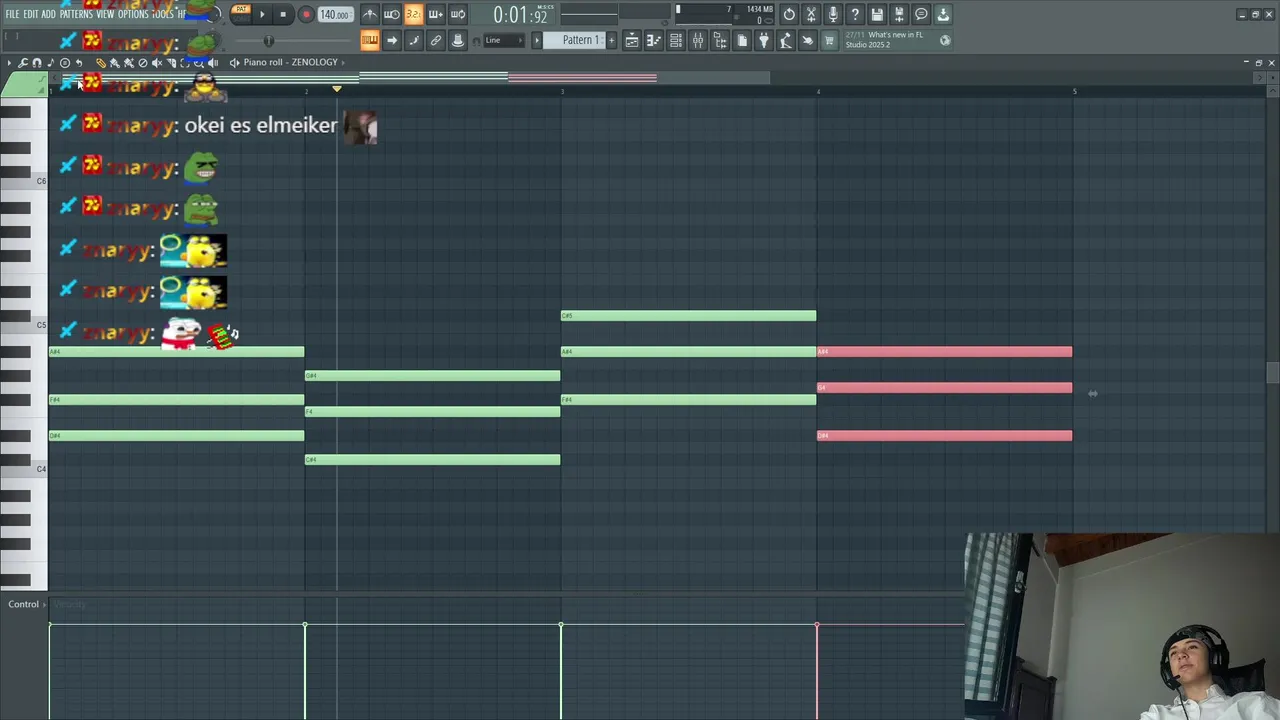Click the audio editor scissors icon

tap(811, 14)
